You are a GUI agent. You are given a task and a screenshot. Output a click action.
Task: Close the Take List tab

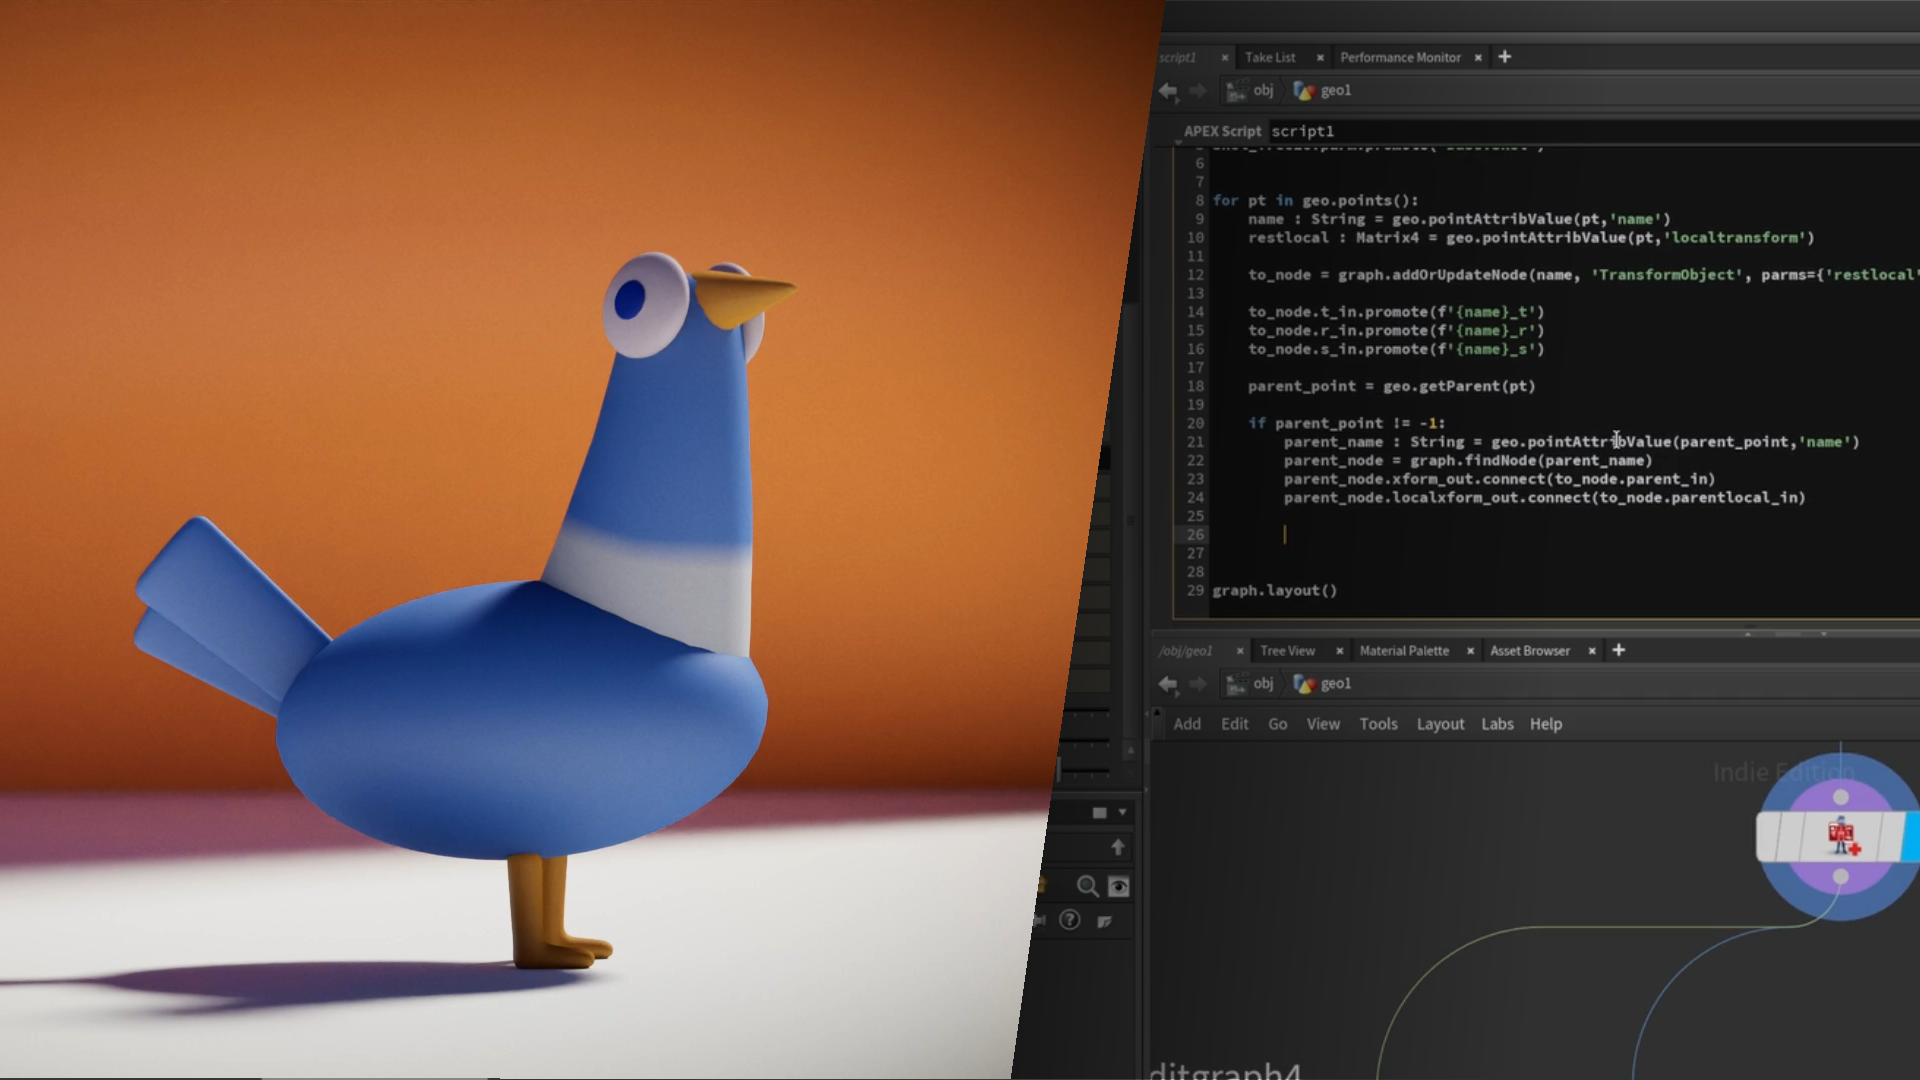click(x=1320, y=58)
